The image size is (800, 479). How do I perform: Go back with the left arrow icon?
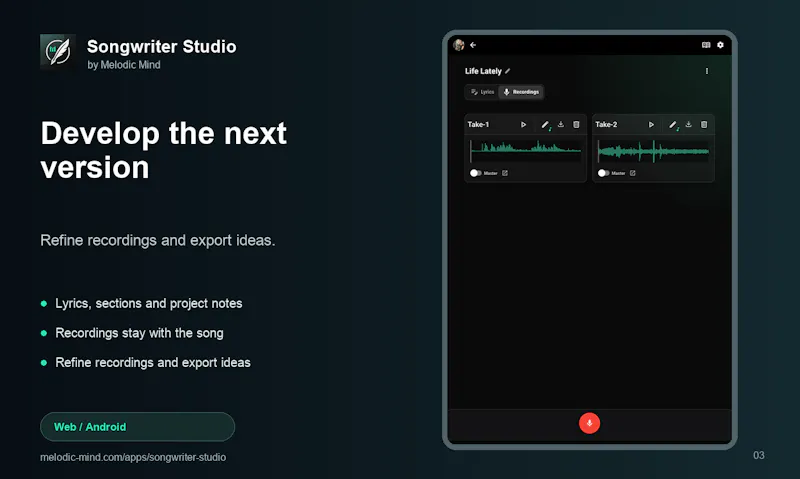click(x=473, y=45)
